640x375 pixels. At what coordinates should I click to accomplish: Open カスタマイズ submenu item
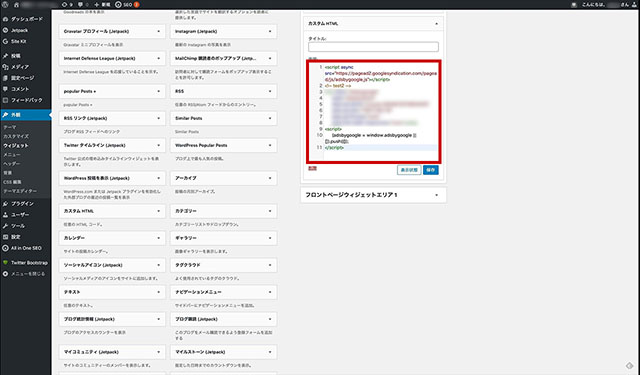(x=16, y=136)
